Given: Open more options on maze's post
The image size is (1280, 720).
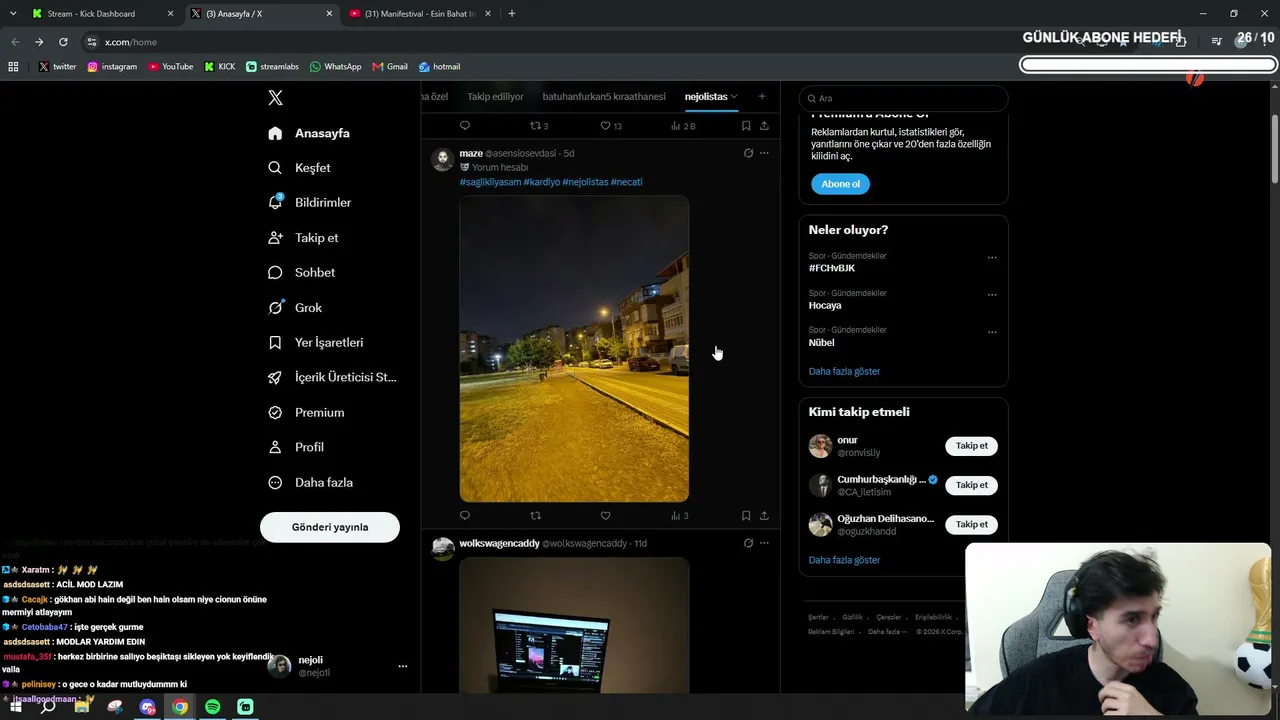Looking at the screenshot, I should point(764,153).
